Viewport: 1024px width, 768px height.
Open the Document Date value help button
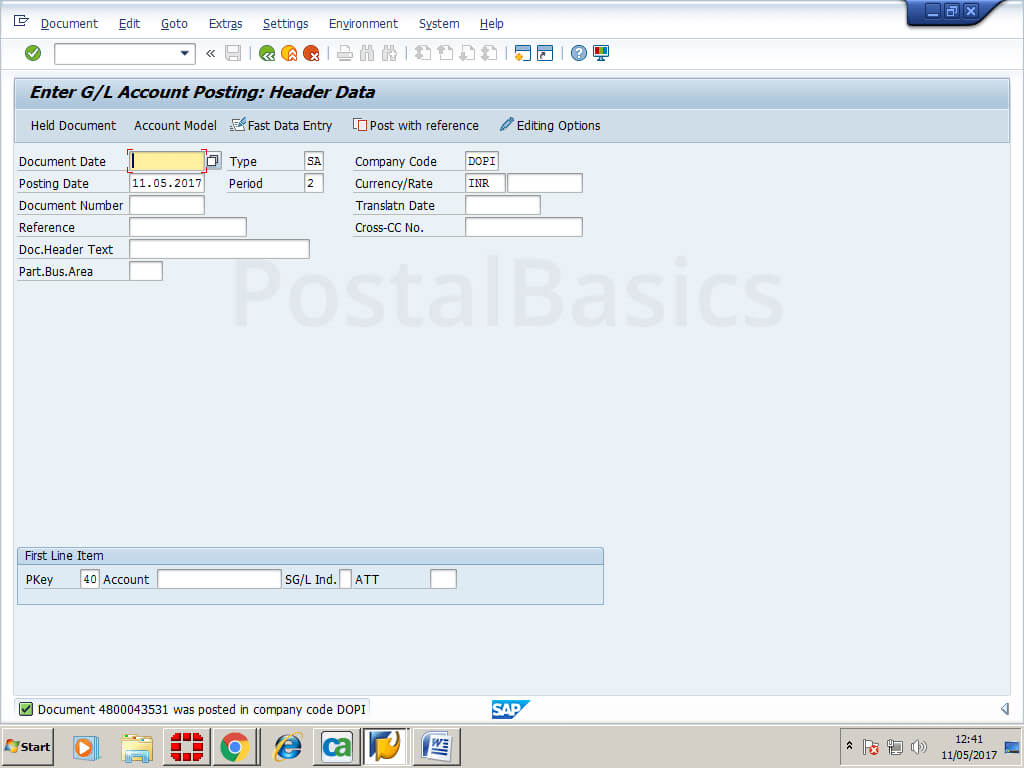[213, 161]
